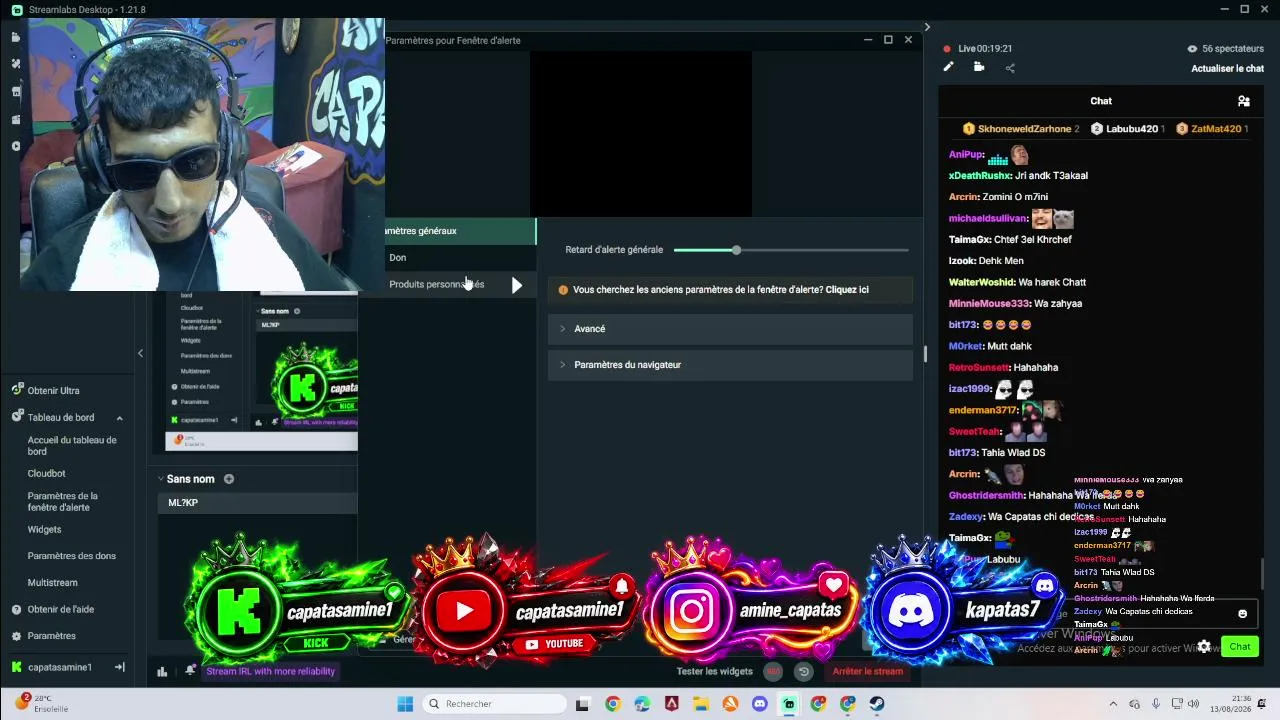Open Paramètres des dons in the sidebar
Screen dimensions: 1280x720
71,556
